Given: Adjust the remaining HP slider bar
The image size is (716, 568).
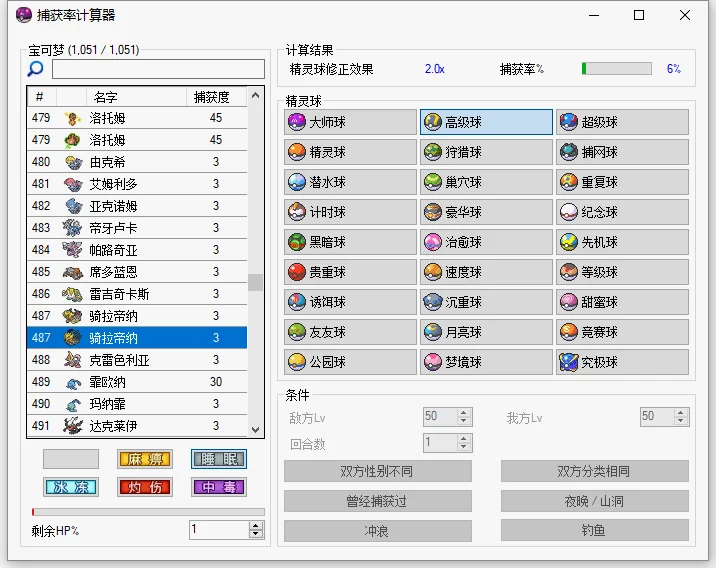Looking at the screenshot, I should tap(148, 512).
